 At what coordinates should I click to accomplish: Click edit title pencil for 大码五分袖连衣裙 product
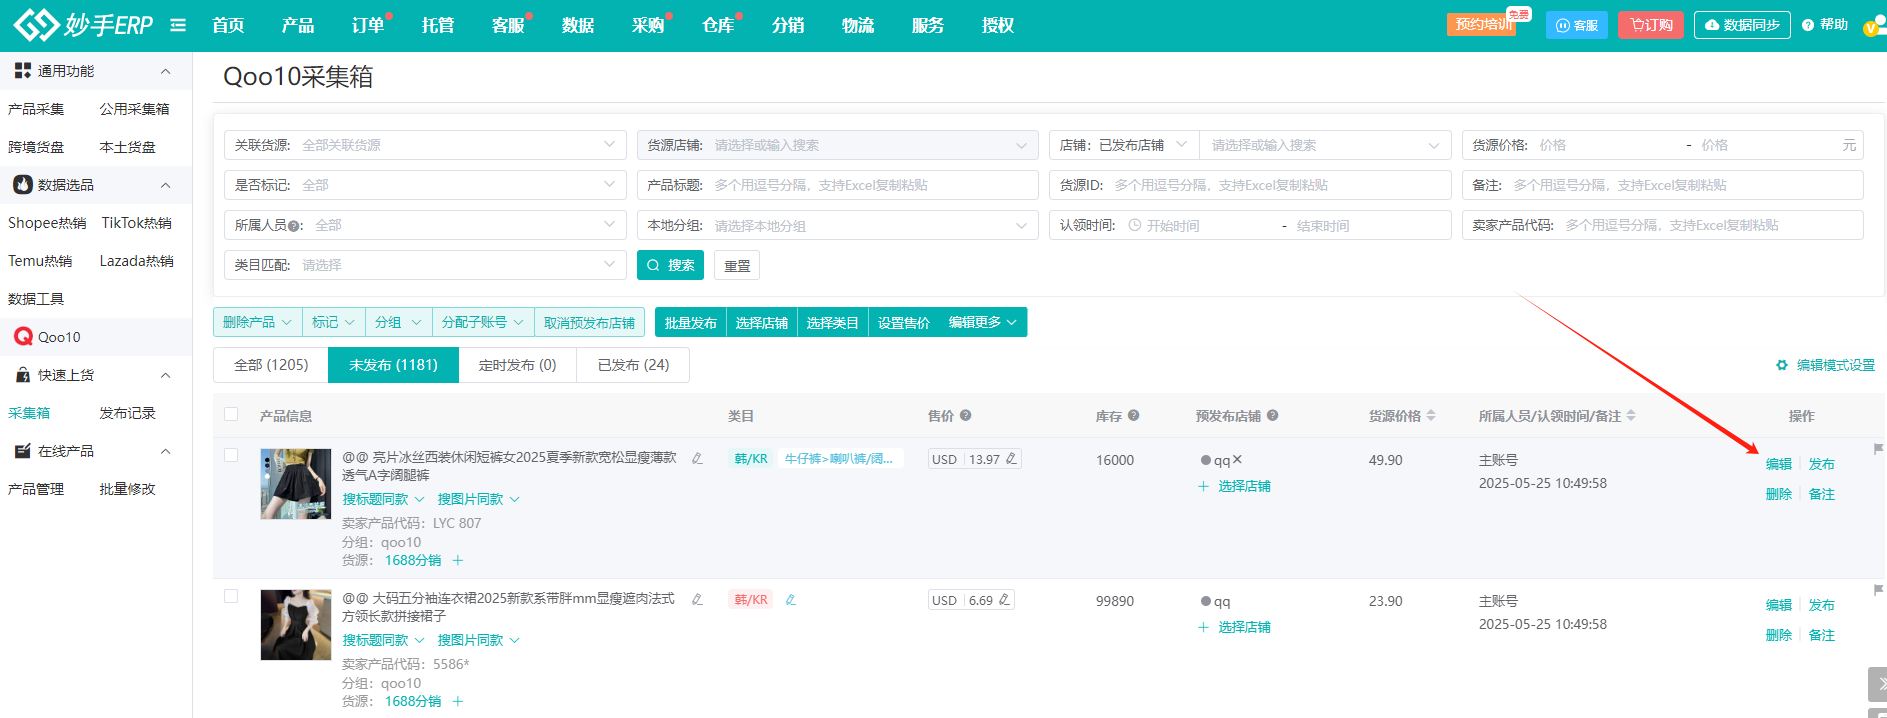[x=697, y=599]
